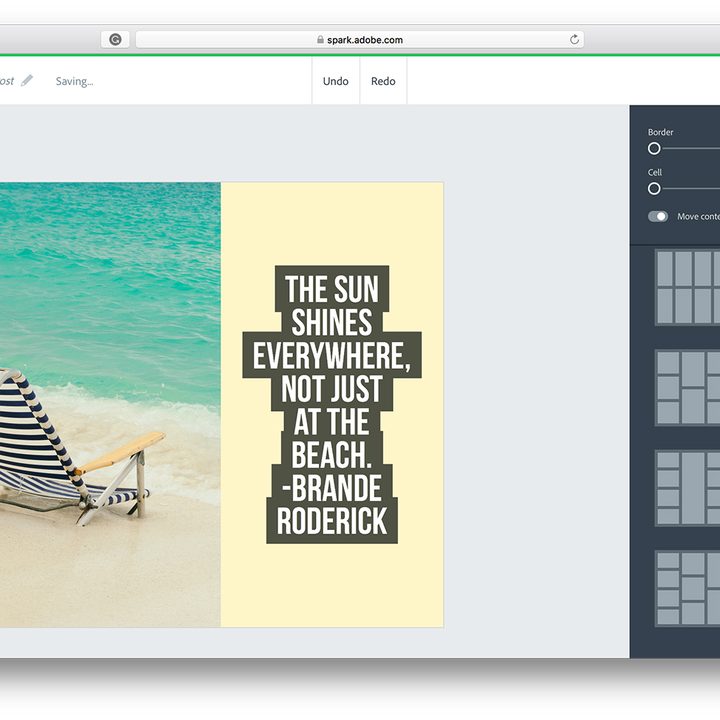
Task: Toggle the Move content switch
Action: coord(658,216)
